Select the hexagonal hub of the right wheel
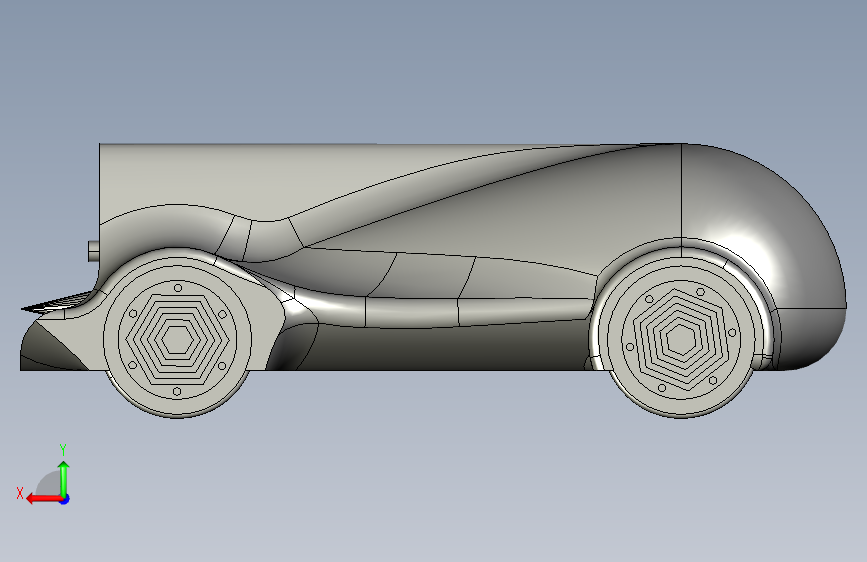Image resolution: width=867 pixels, height=562 pixels. [x=681, y=339]
